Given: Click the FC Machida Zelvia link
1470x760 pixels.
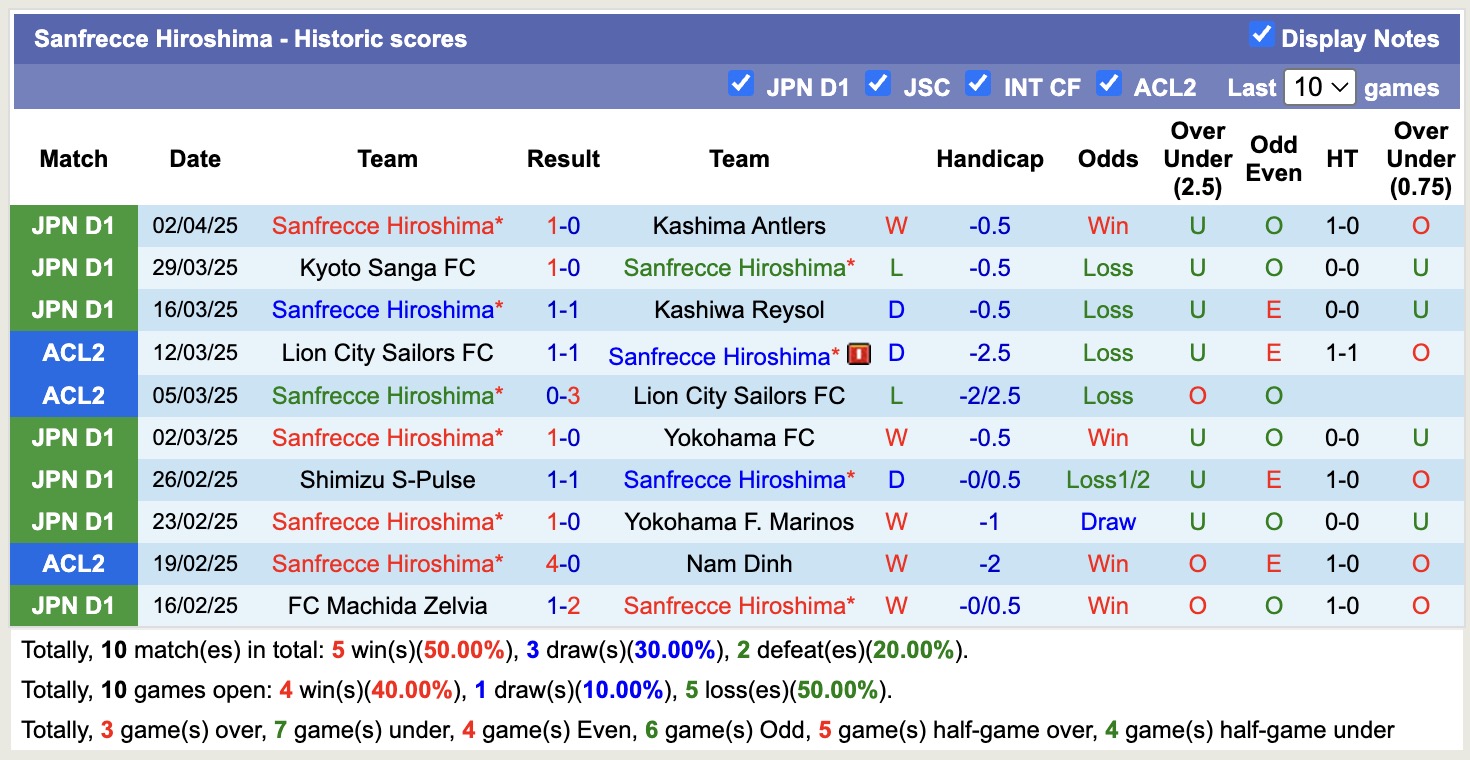Looking at the screenshot, I should tap(388, 605).
